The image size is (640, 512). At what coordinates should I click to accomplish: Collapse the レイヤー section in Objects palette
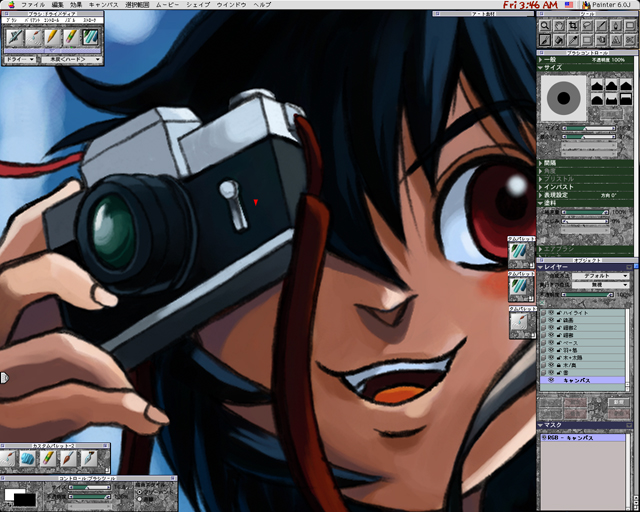click(x=540, y=267)
